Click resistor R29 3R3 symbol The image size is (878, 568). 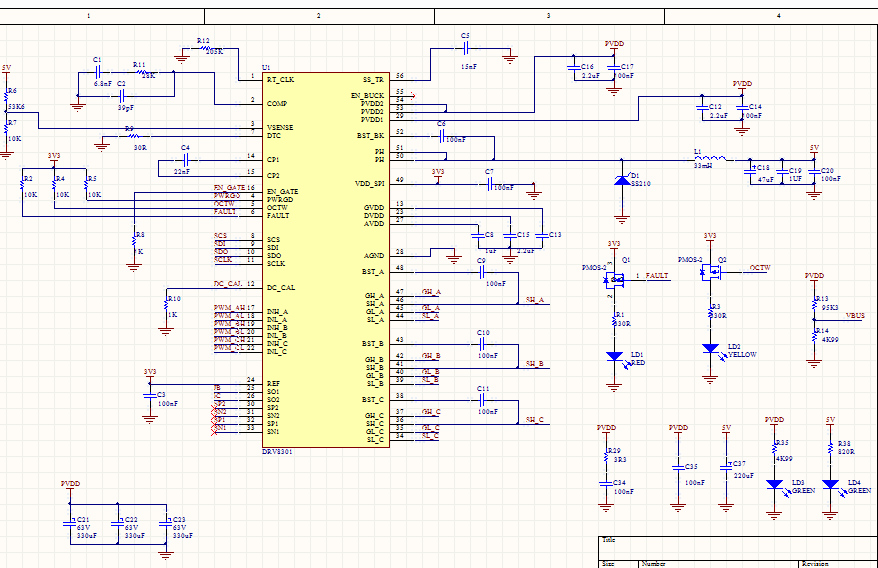click(x=606, y=456)
